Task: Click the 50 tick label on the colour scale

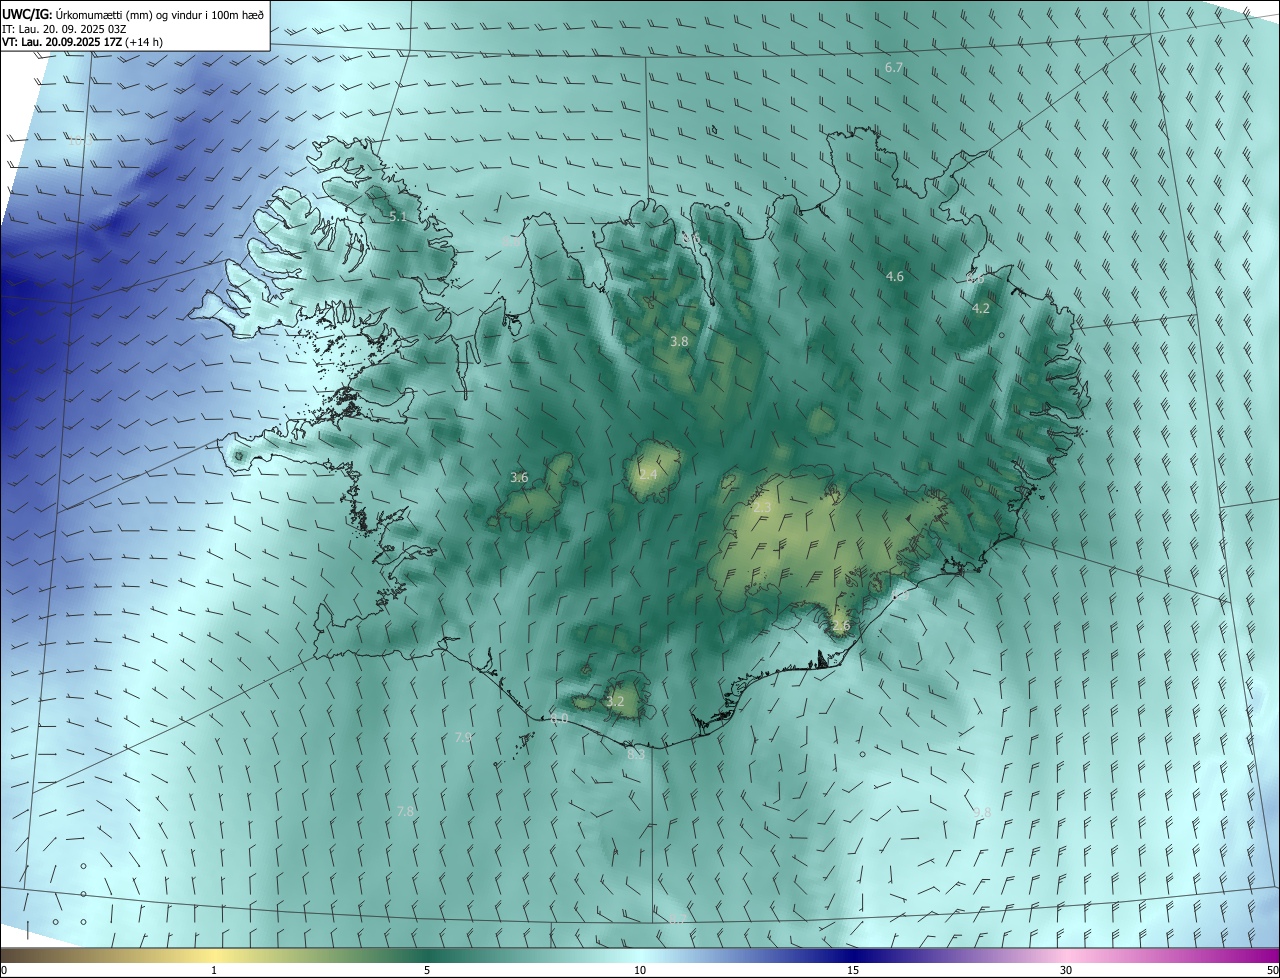Action: (1272, 971)
